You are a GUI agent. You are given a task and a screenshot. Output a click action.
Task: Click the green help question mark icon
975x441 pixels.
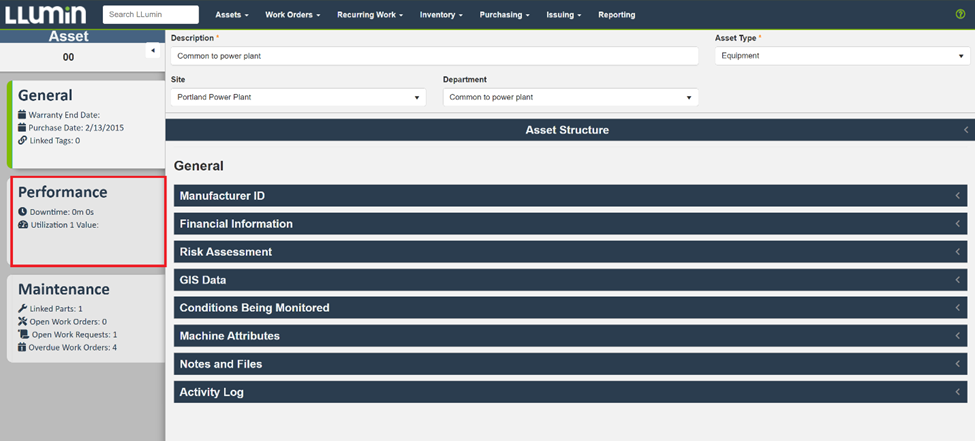pos(960,15)
